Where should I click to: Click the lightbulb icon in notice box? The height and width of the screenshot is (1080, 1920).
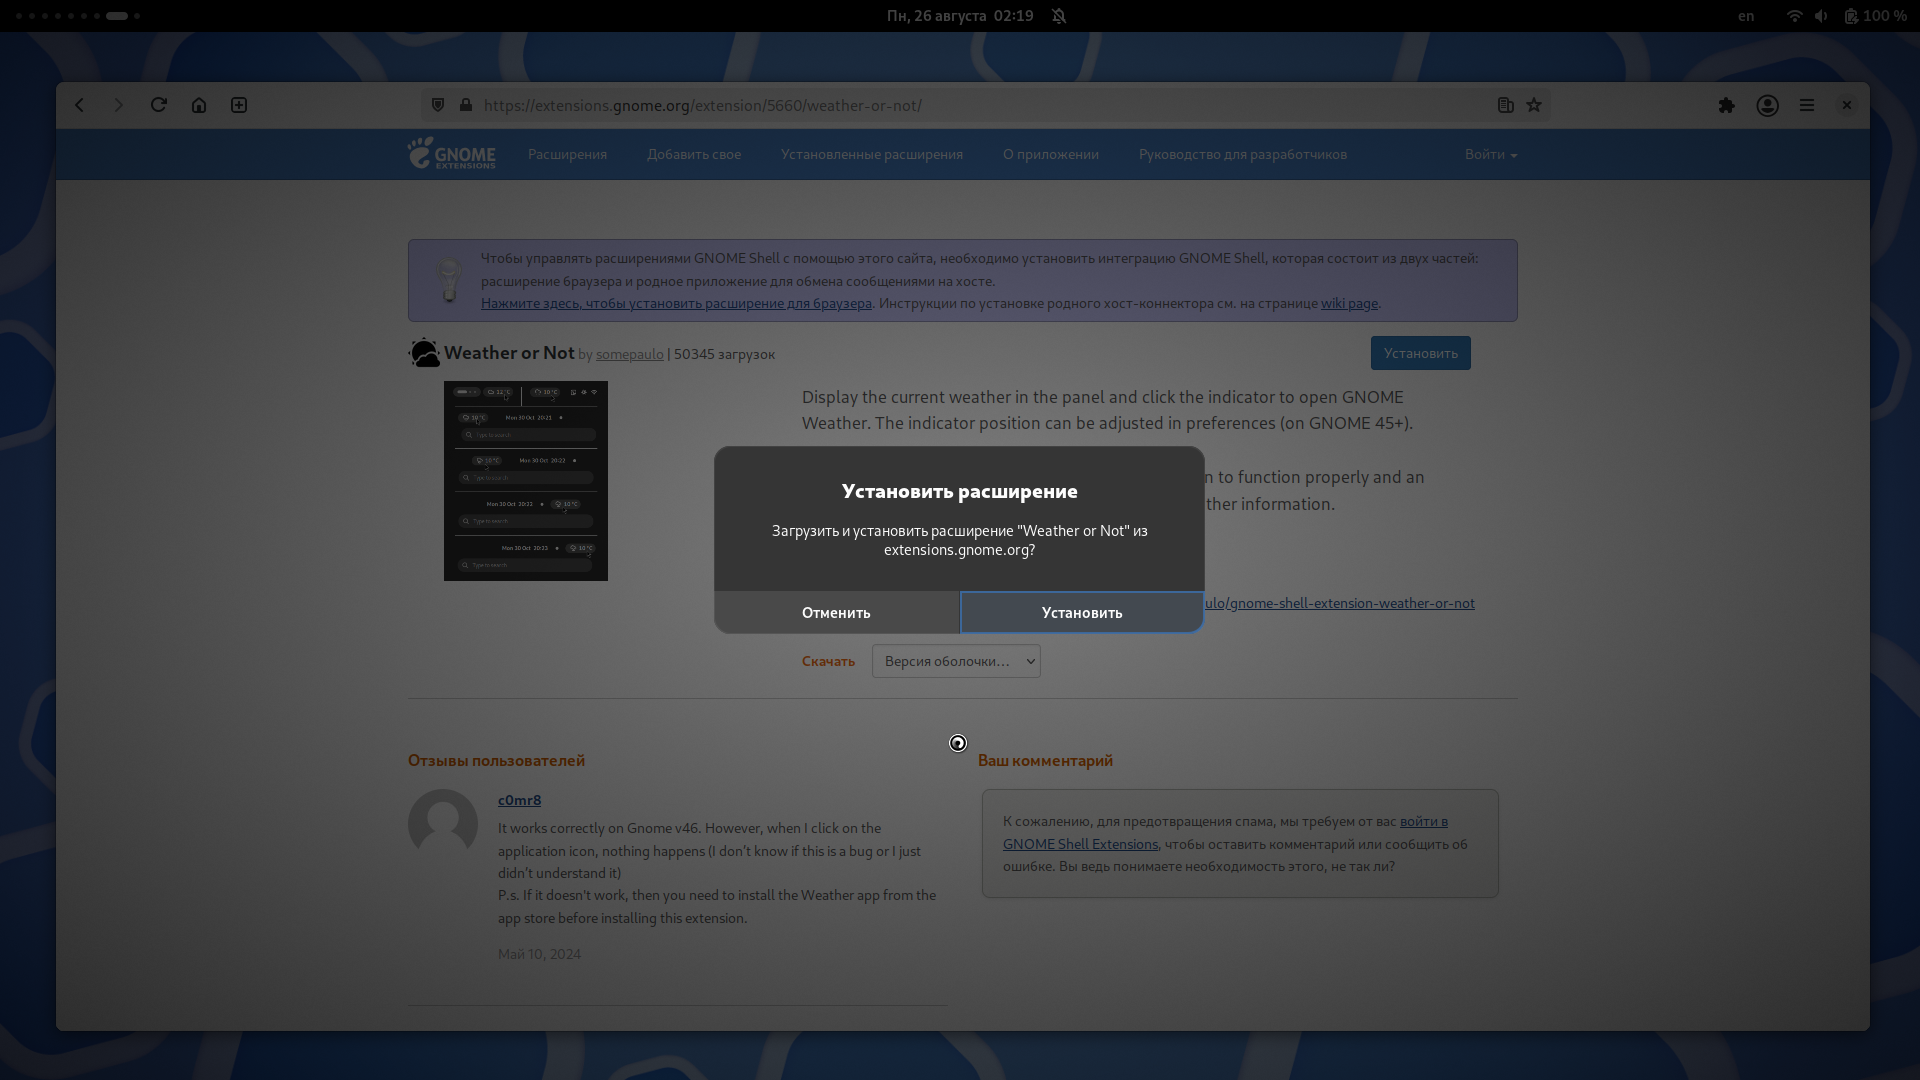tap(449, 280)
